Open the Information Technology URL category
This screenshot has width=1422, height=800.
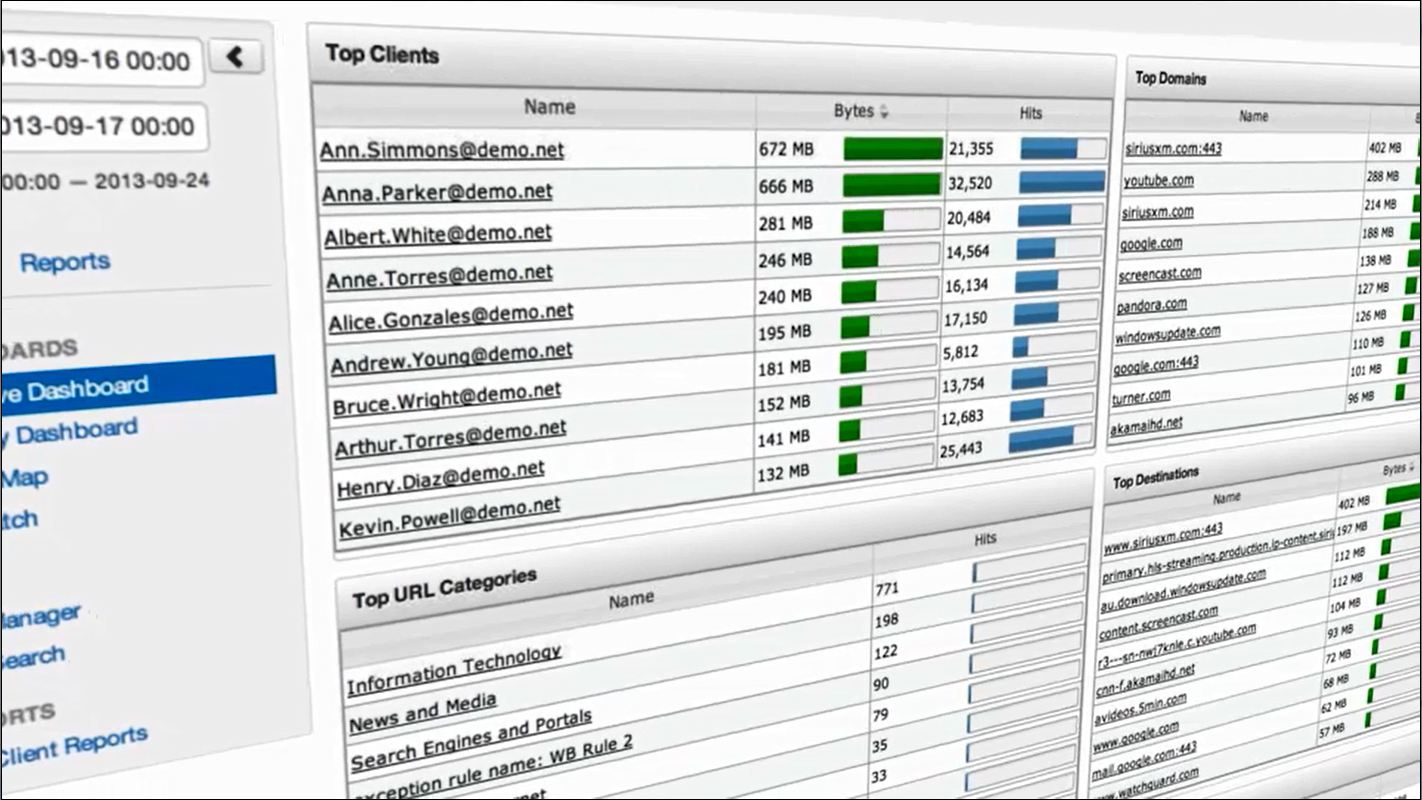pyautogui.click(x=453, y=669)
